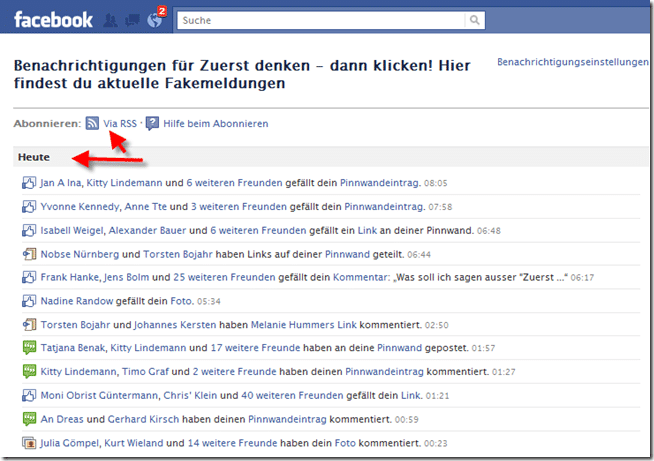Click the RSS feed icon

pos(92,123)
